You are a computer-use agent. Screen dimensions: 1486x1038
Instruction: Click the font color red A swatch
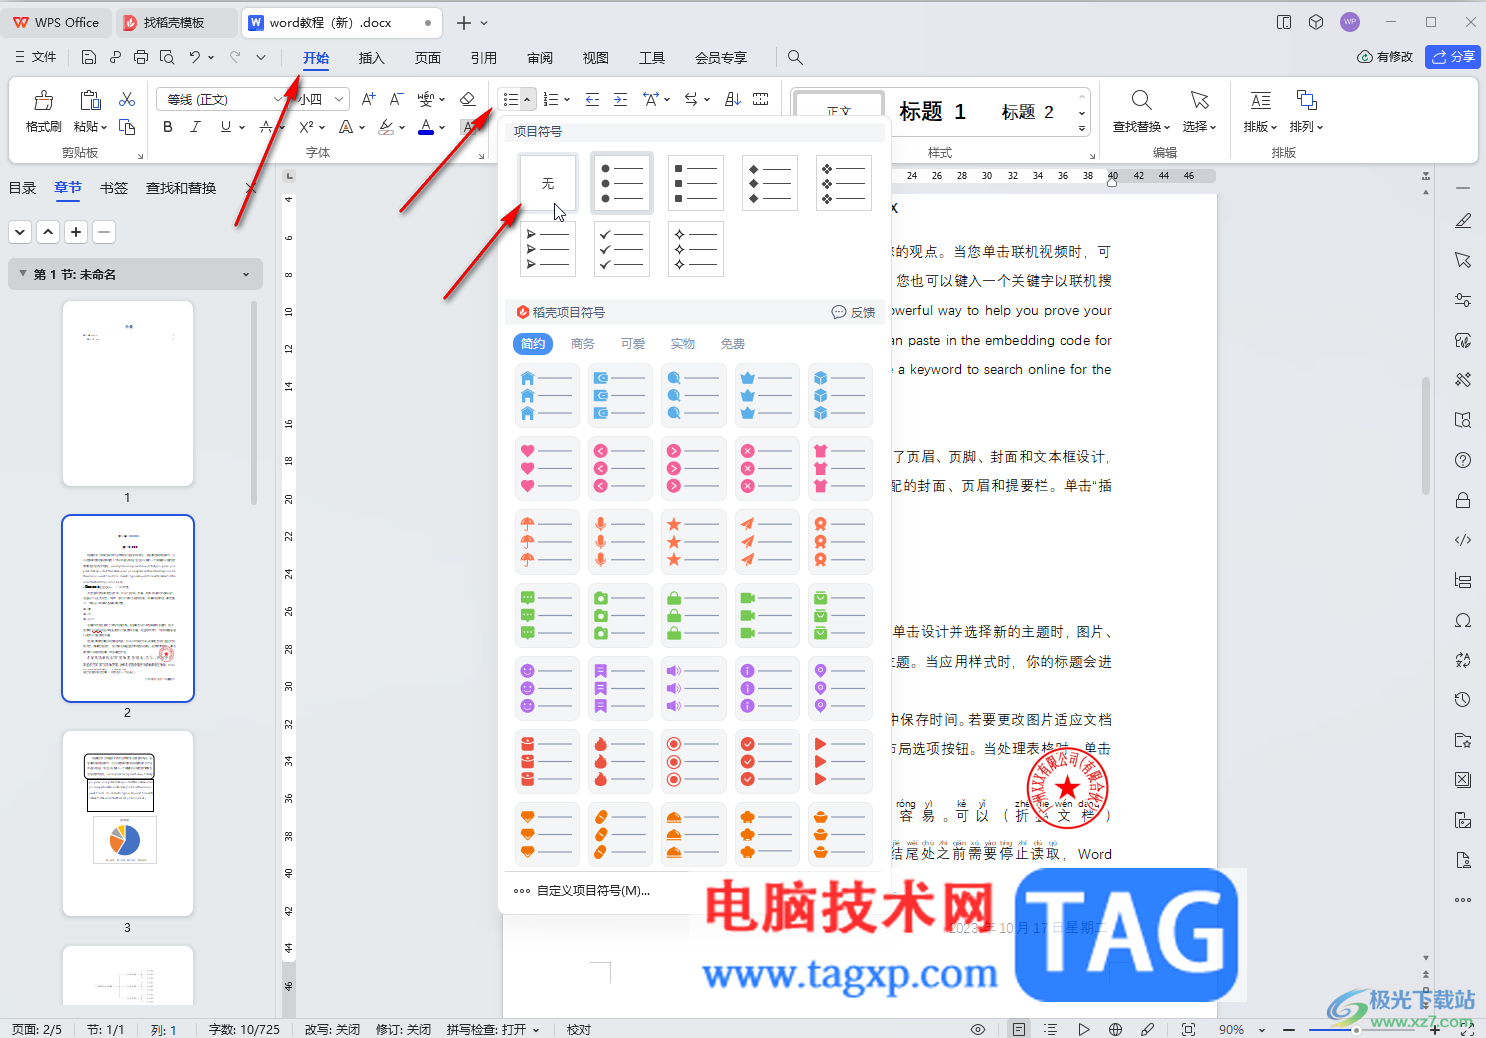[426, 127]
